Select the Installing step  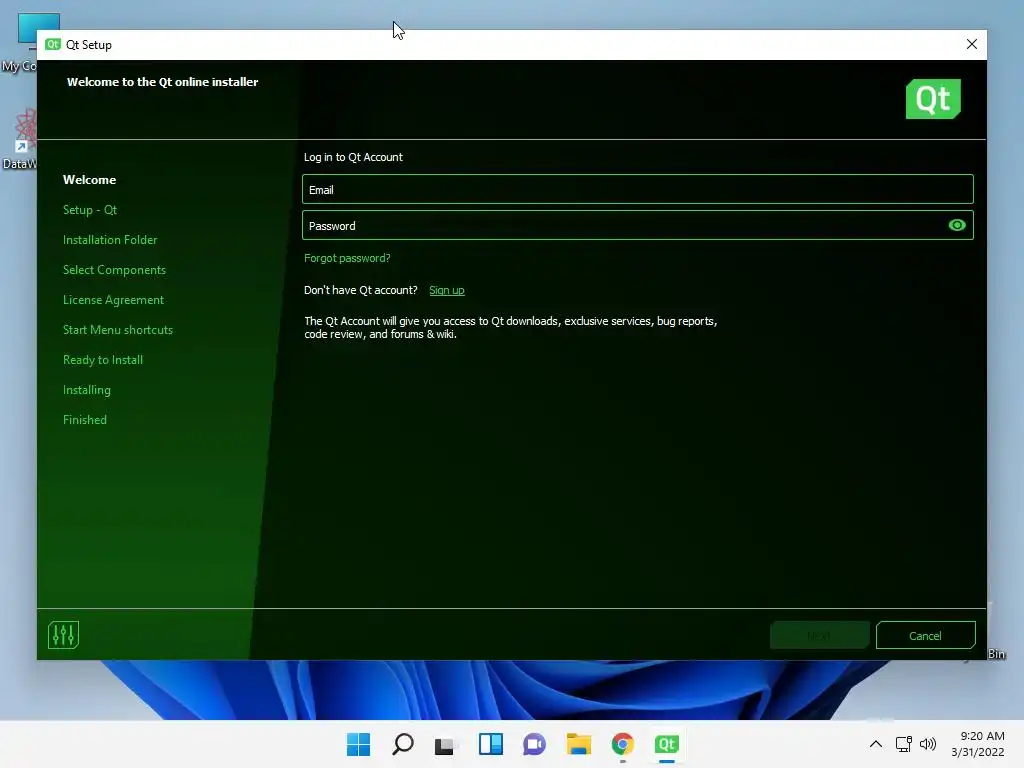87,390
